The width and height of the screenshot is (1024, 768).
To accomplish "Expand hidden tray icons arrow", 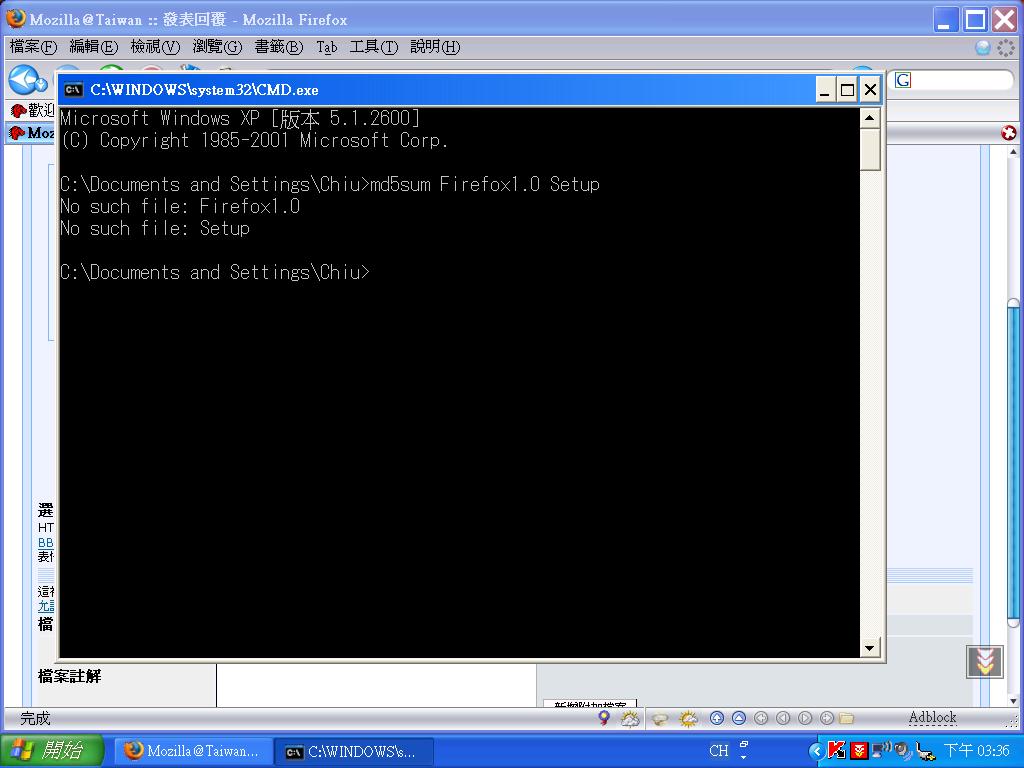I will click(x=816, y=751).
